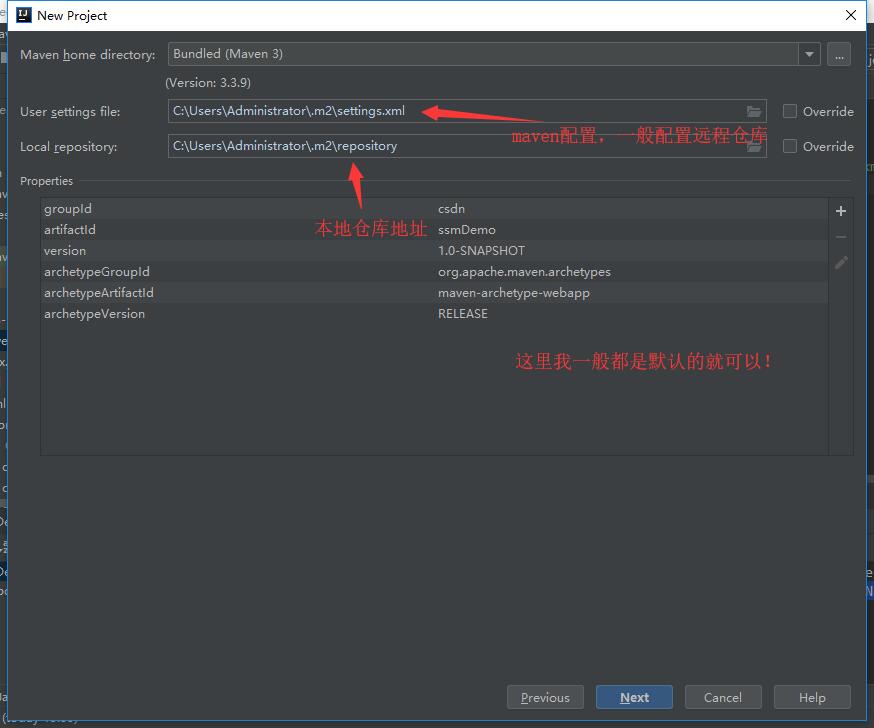Select the version property row
This screenshot has width=874, height=728.
click(434, 251)
